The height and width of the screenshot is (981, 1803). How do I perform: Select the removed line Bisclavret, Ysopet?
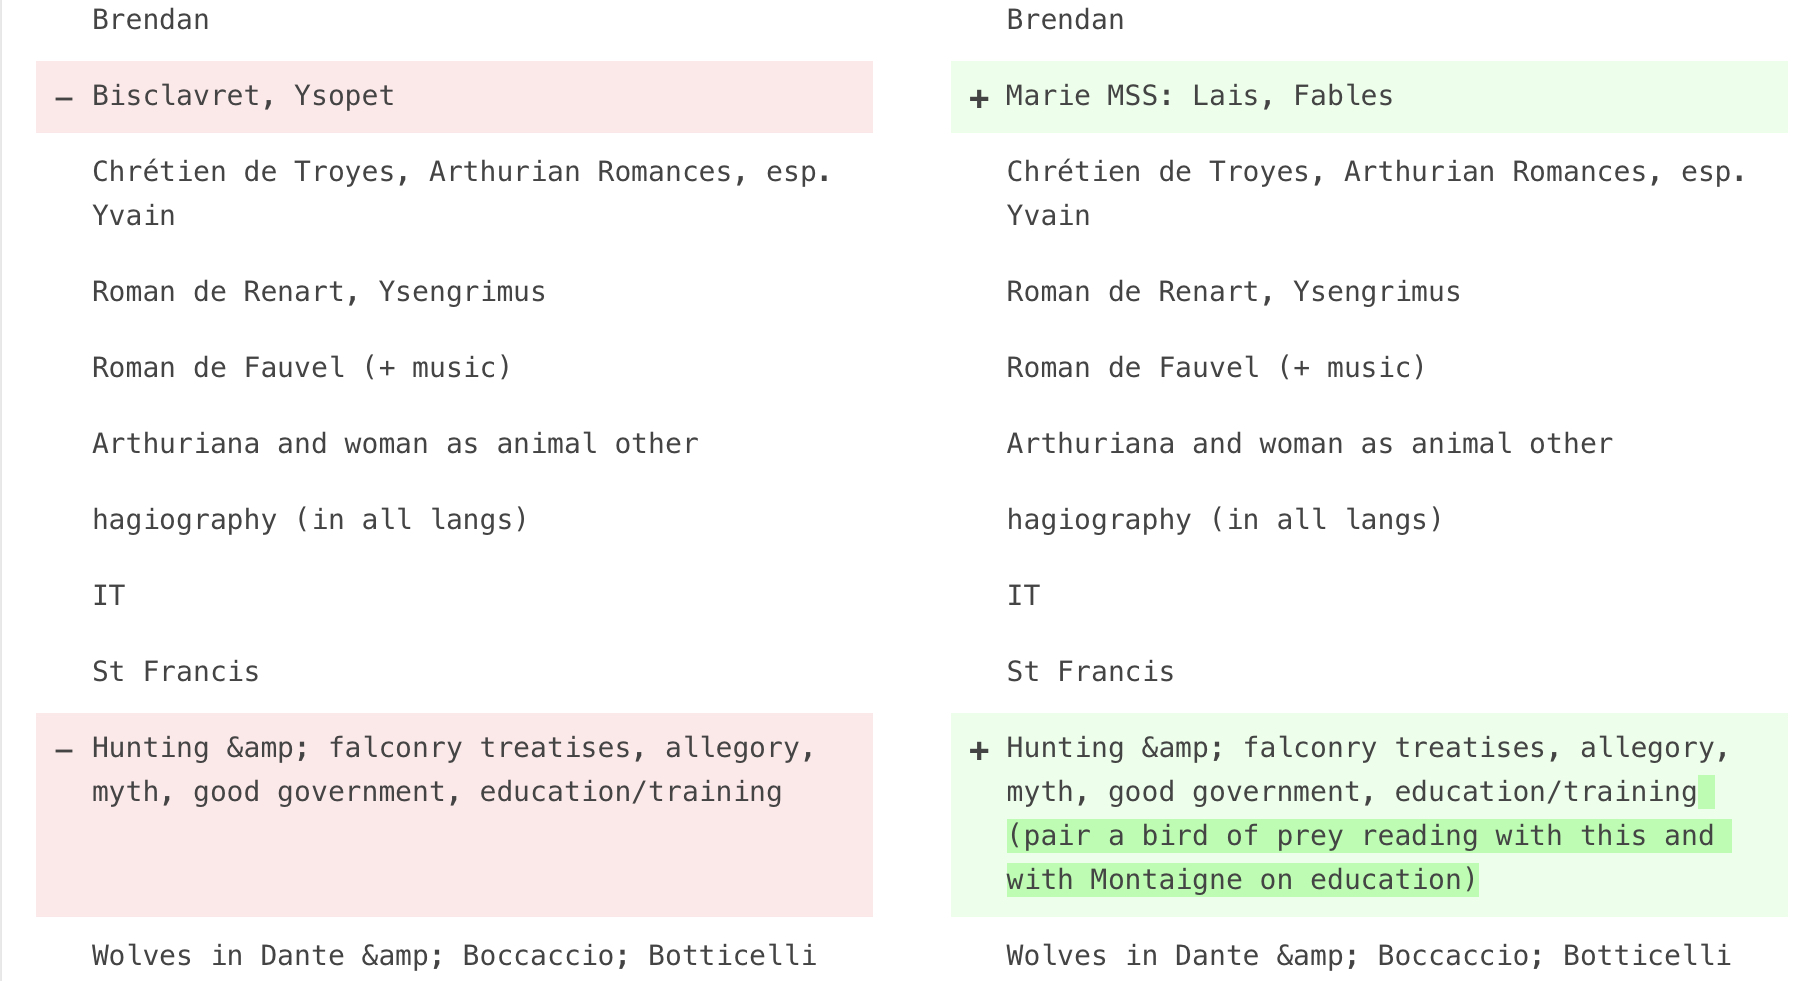[x=243, y=96]
